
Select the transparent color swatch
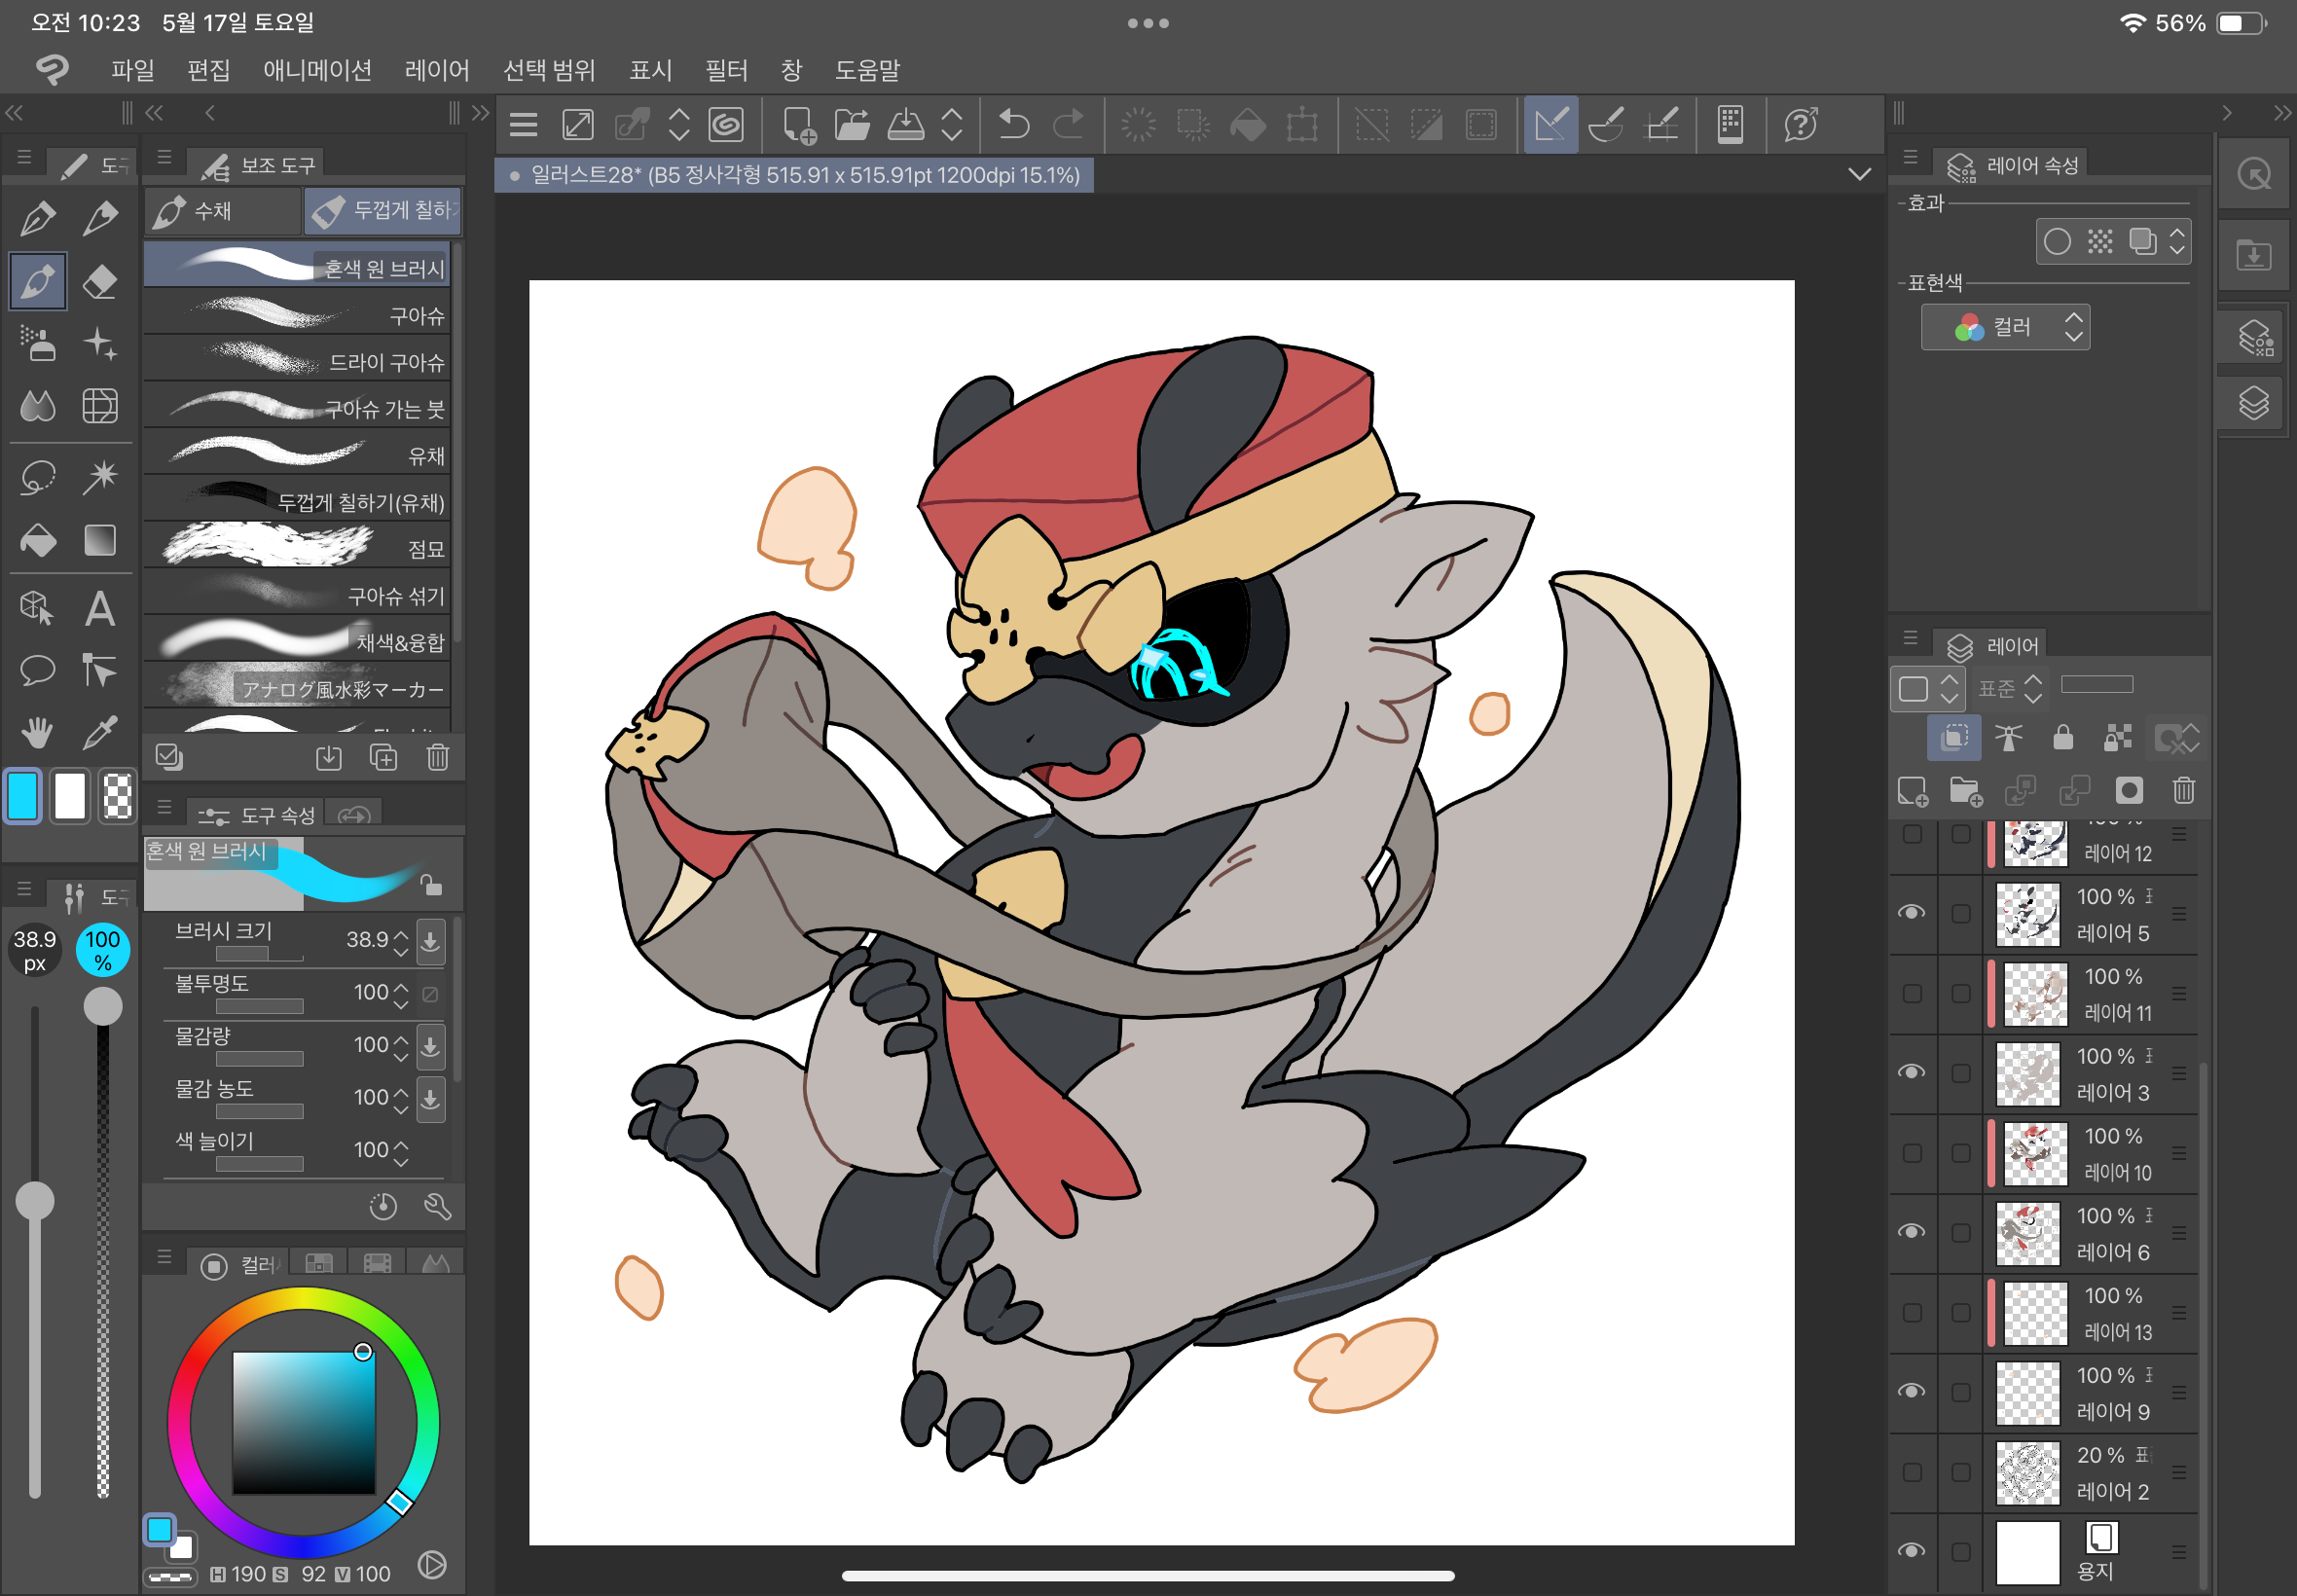tap(117, 797)
